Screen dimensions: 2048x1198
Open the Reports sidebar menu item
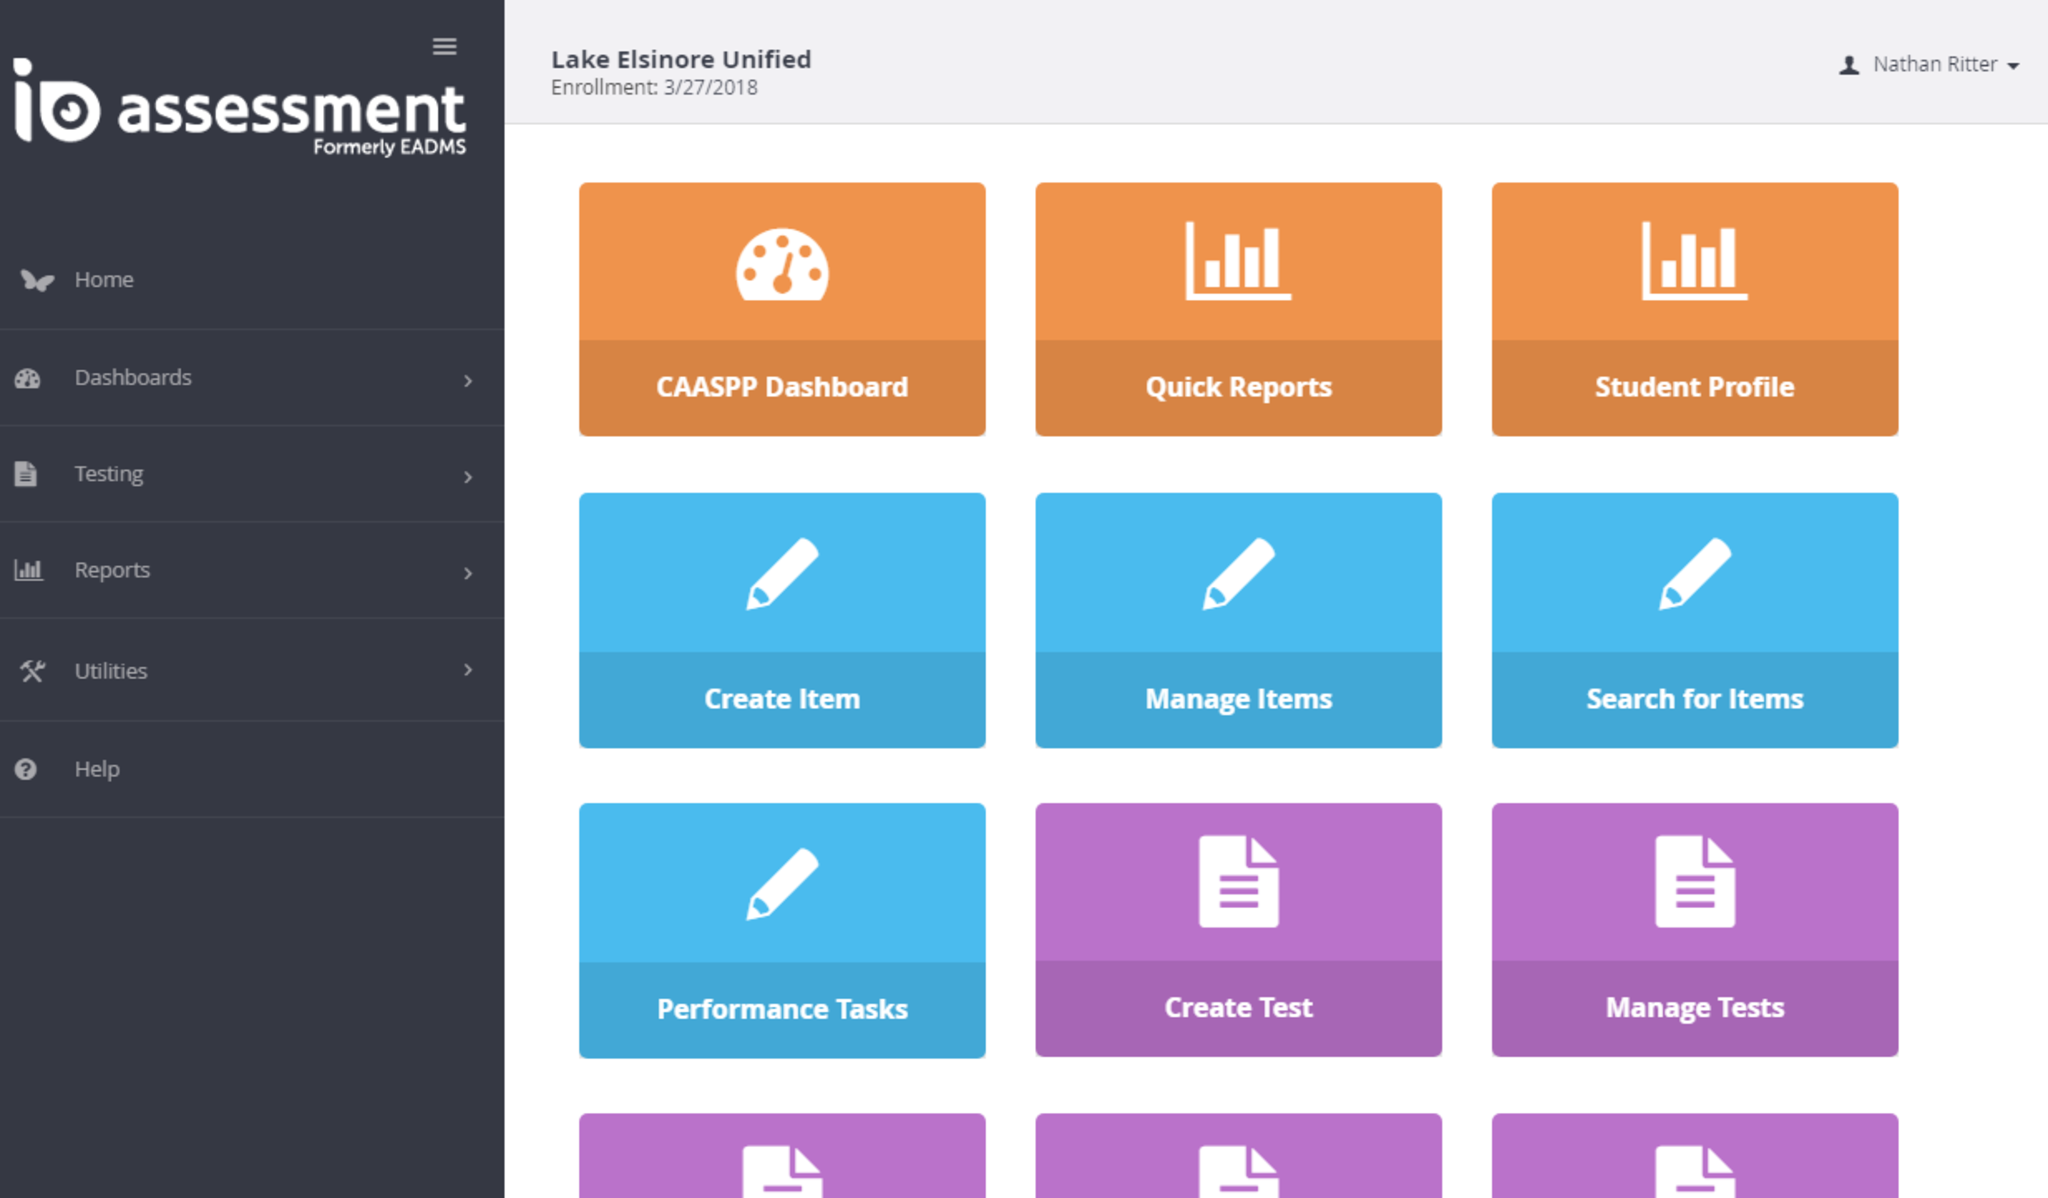point(112,570)
